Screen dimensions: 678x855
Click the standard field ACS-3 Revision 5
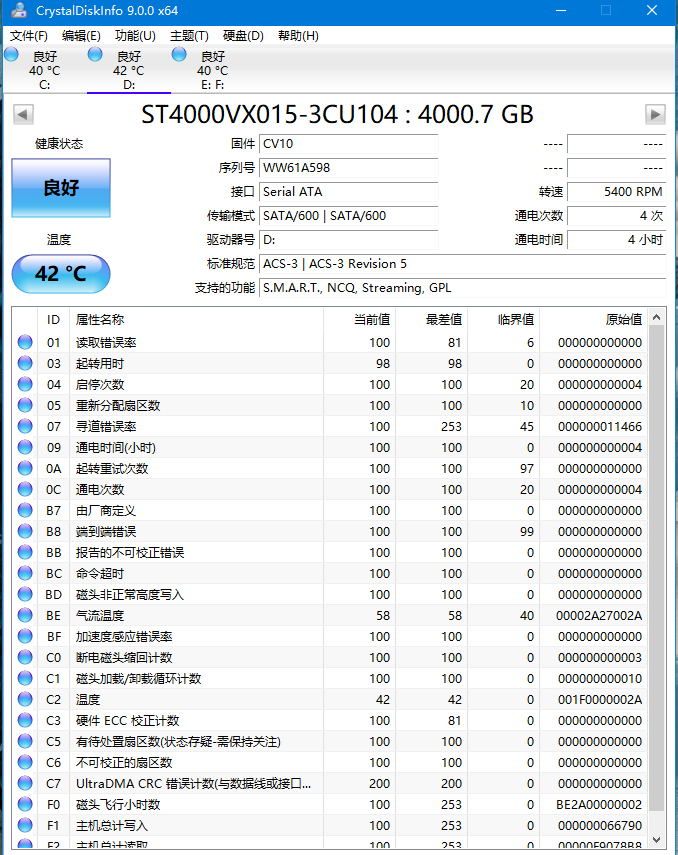(x=463, y=264)
